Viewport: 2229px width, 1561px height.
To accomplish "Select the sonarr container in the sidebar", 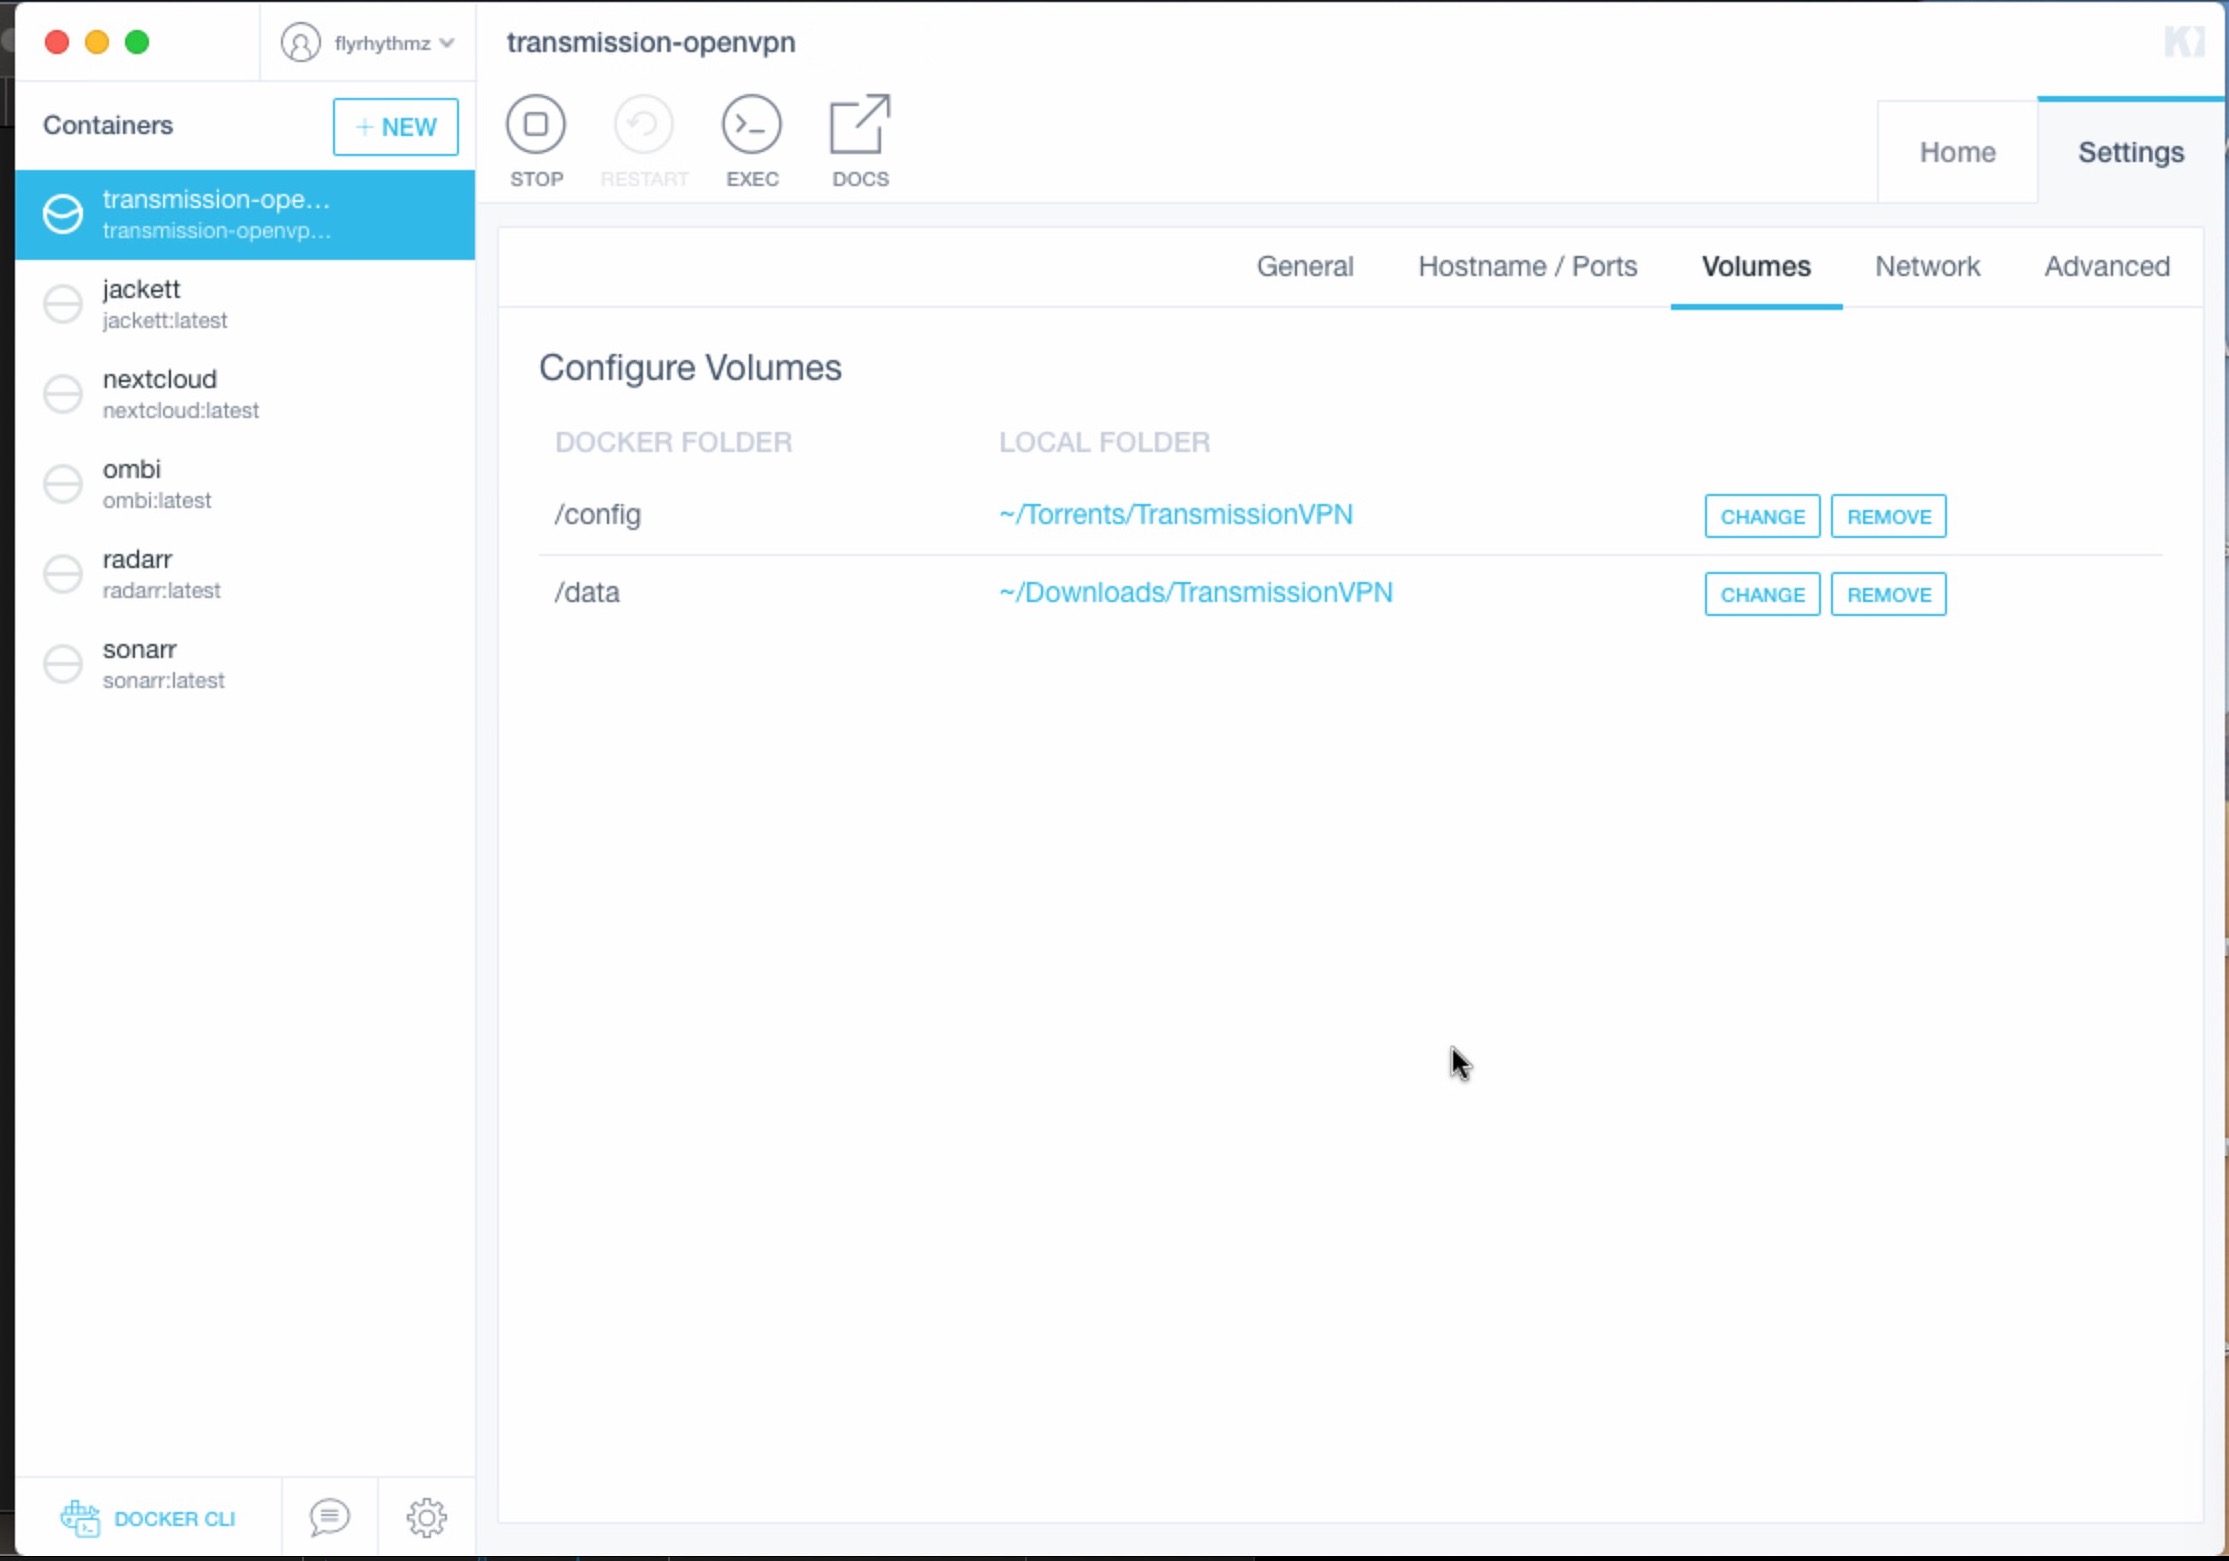I will [162, 663].
